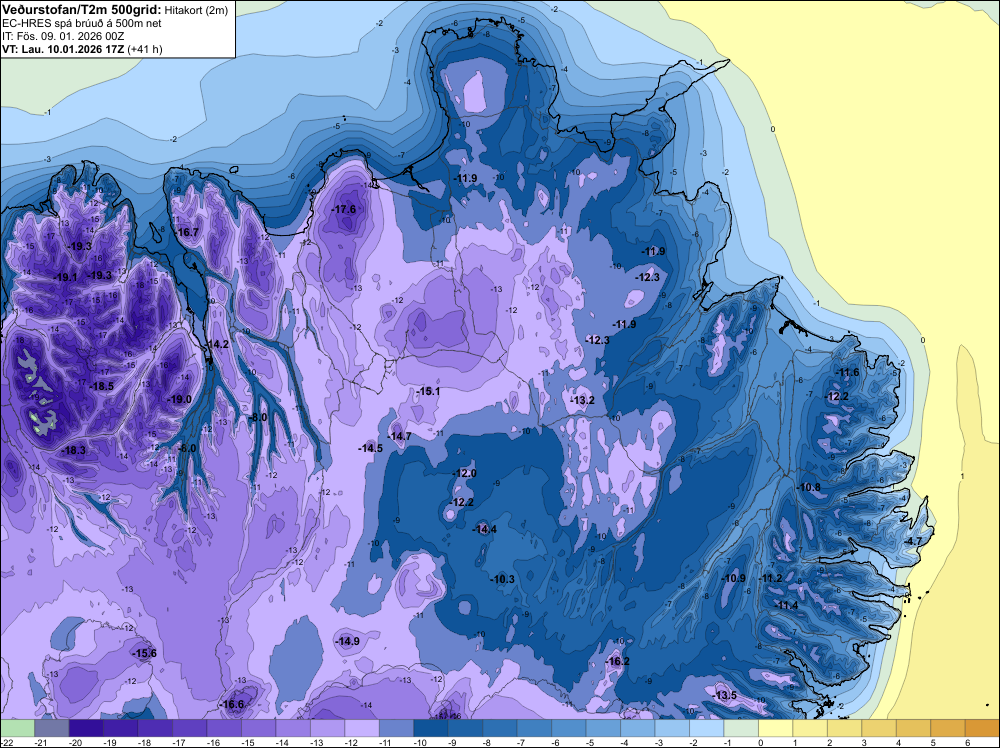This screenshot has height=748, width=1000.
Task: Click the temperature value -18.5
Action: point(102,386)
